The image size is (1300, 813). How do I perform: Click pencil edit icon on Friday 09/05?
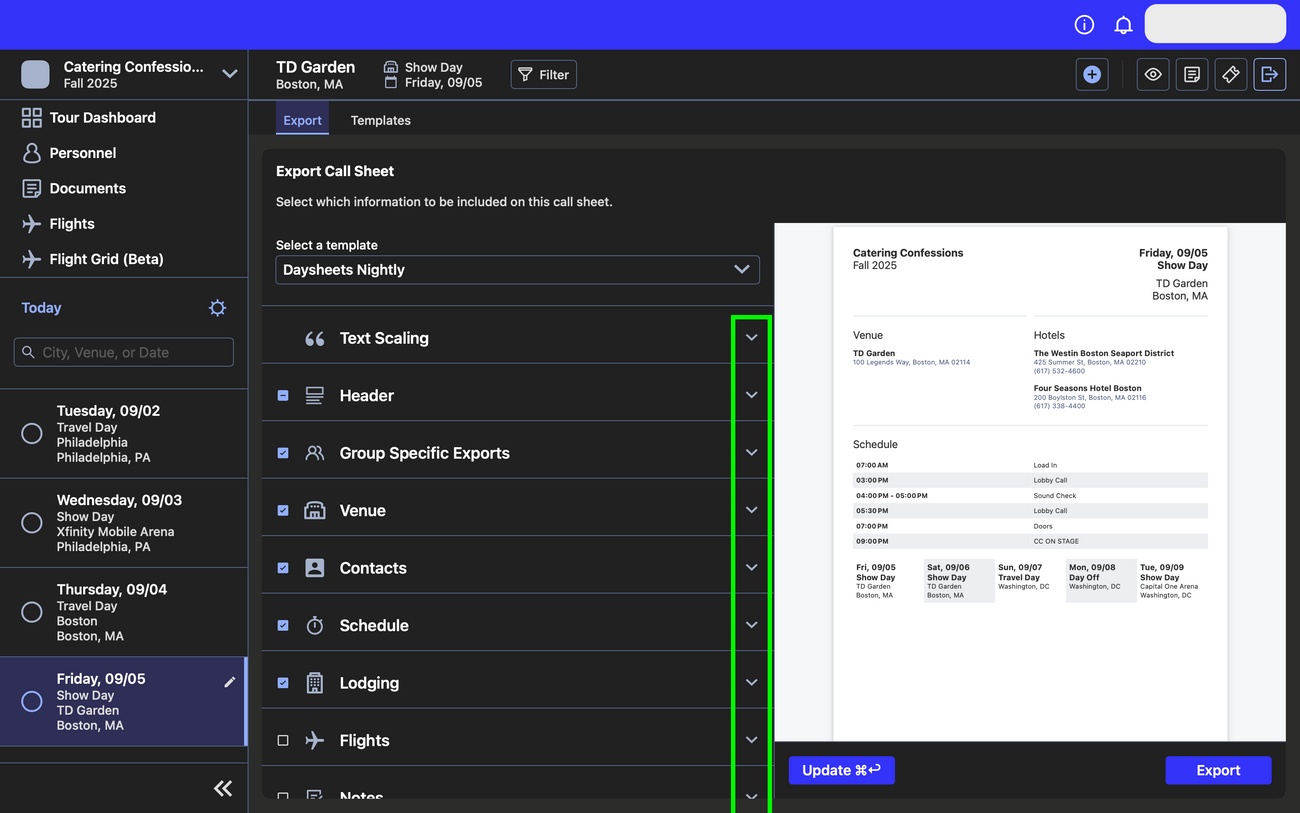(x=229, y=682)
